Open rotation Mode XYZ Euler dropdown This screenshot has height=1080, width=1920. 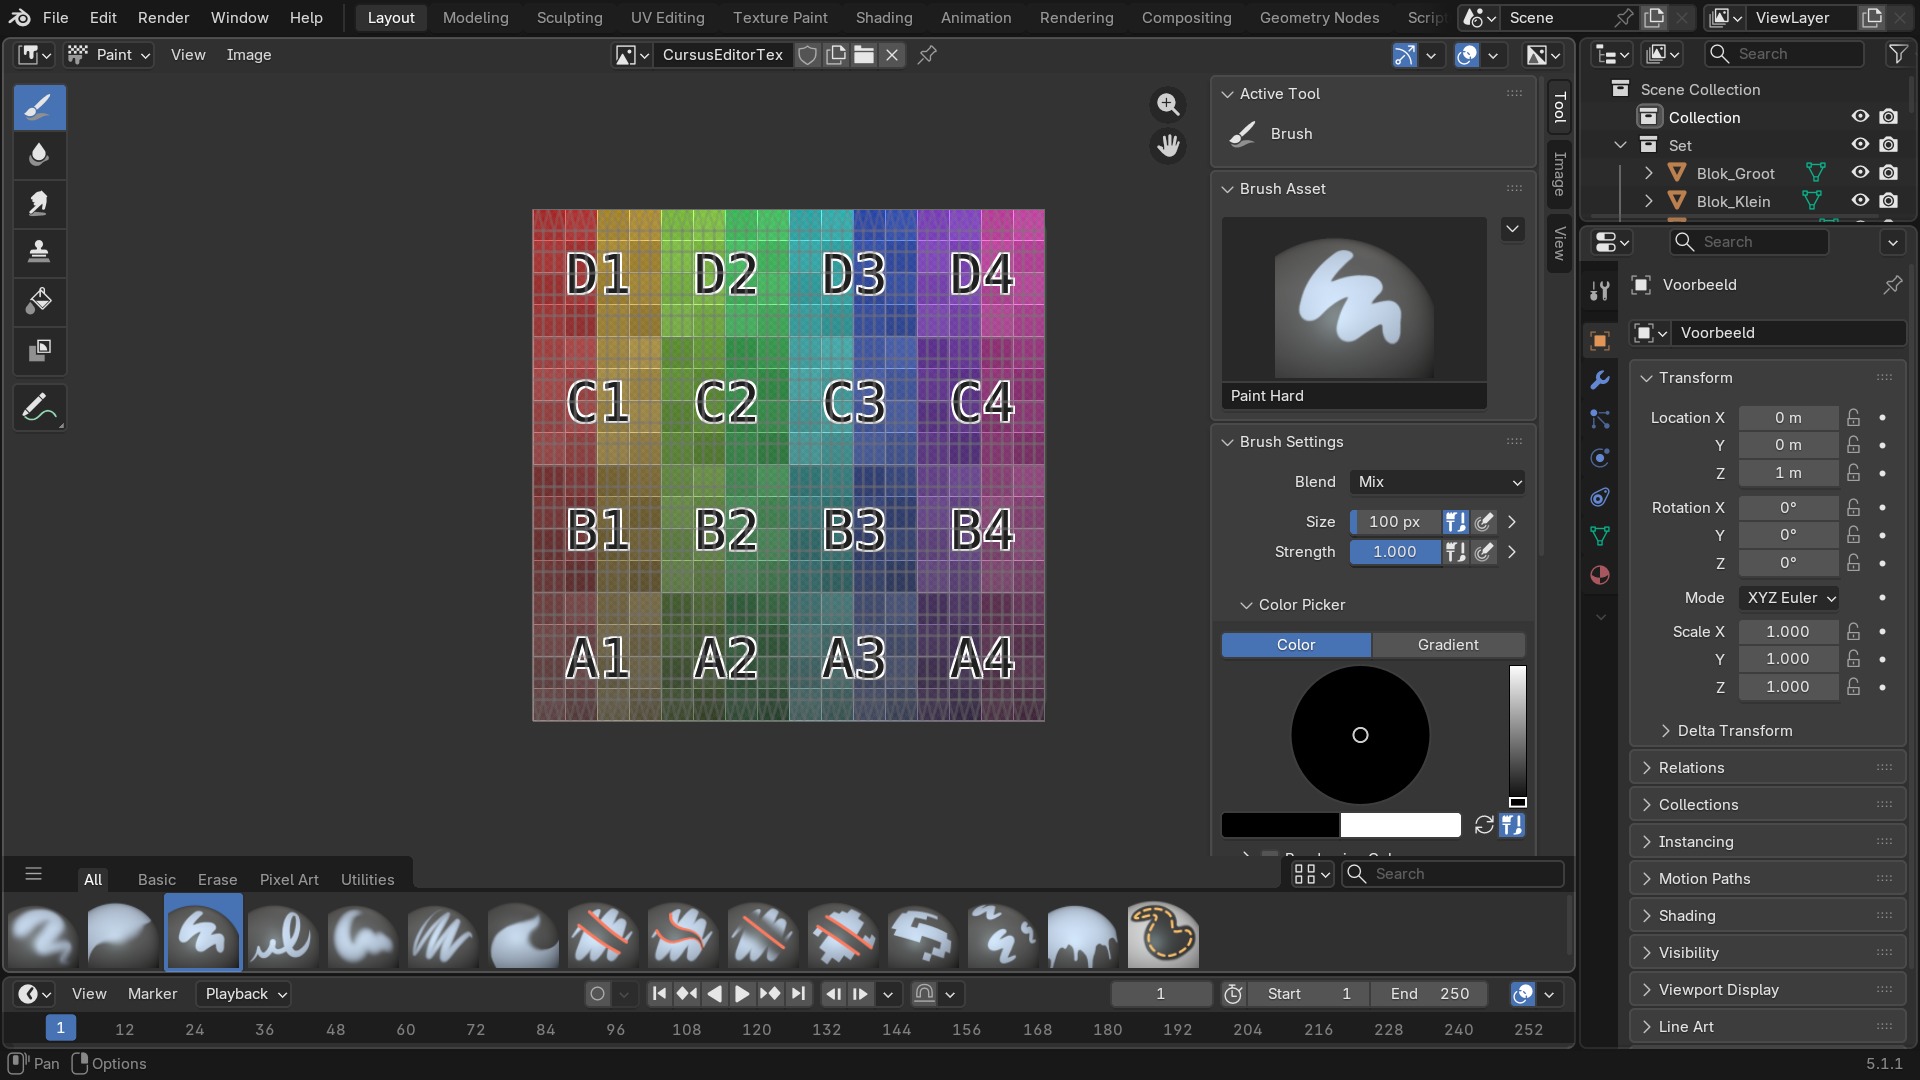[1789, 598]
